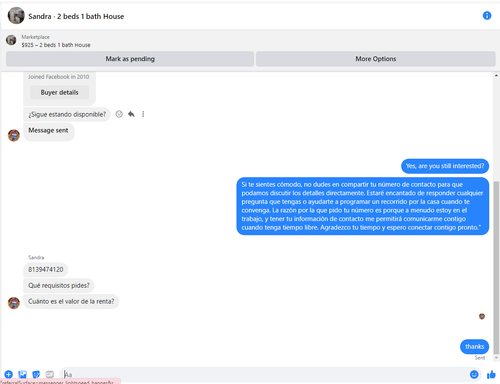Click the 'Sandra' sender name label
Image resolution: width=500 pixels, height=384 pixels.
pyautogui.click(x=36, y=257)
